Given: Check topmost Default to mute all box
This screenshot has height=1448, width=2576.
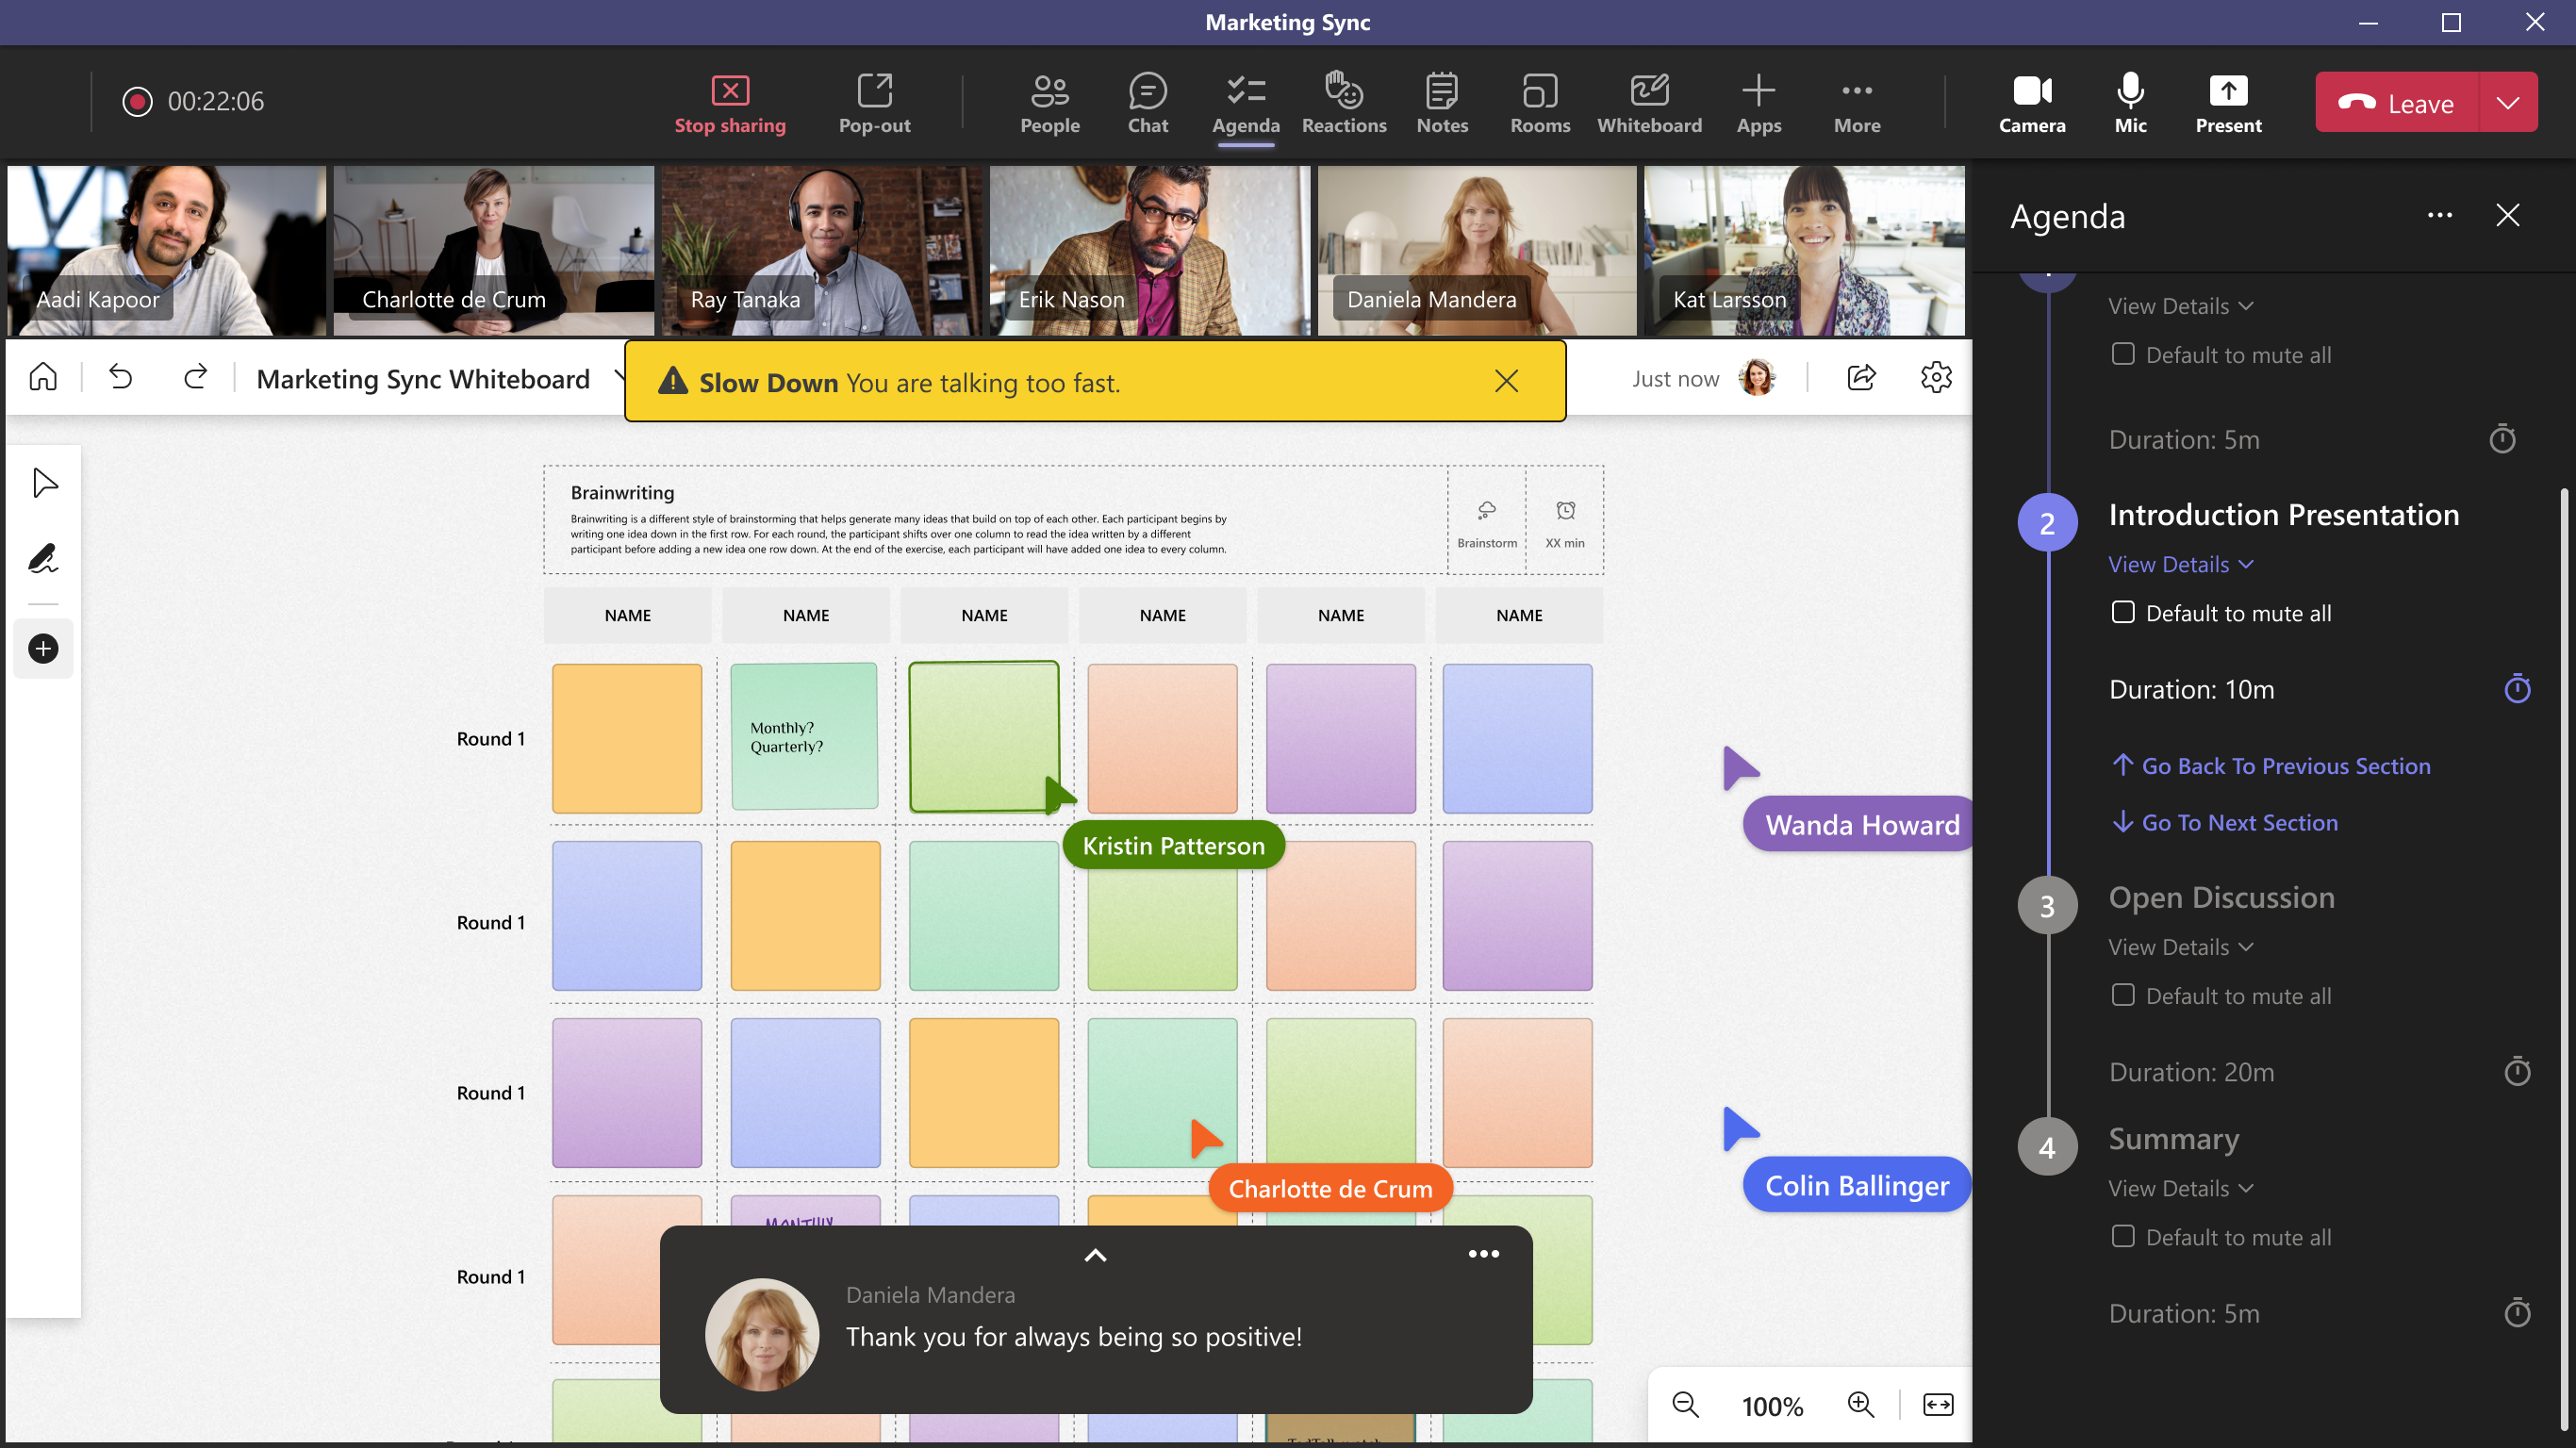Looking at the screenshot, I should 2122,354.
